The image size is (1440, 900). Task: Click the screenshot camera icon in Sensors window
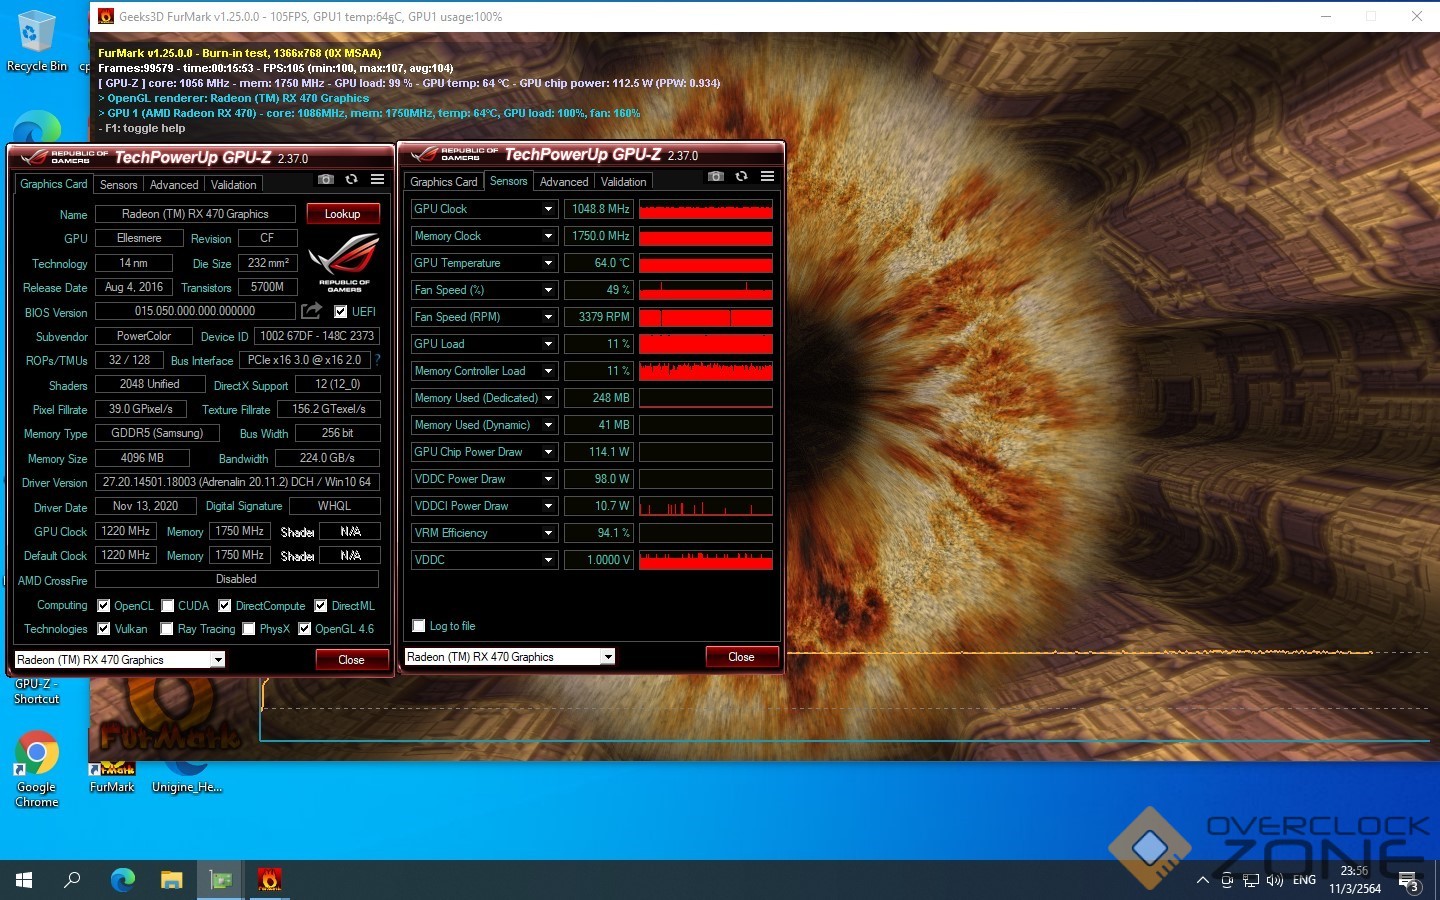tap(715, 176)
